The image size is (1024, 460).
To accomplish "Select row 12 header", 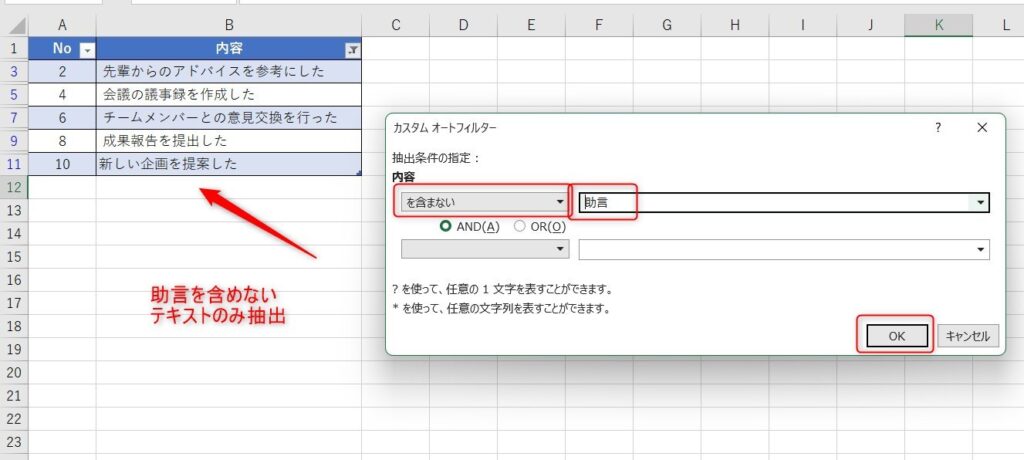I will pyautogui.click(x=14, y=188).
